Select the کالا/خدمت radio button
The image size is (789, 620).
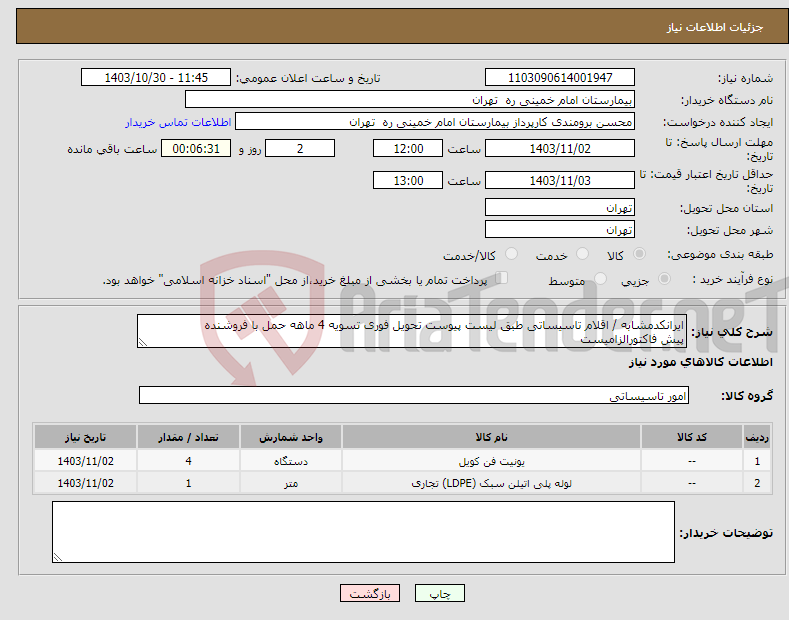pos(511,254)
